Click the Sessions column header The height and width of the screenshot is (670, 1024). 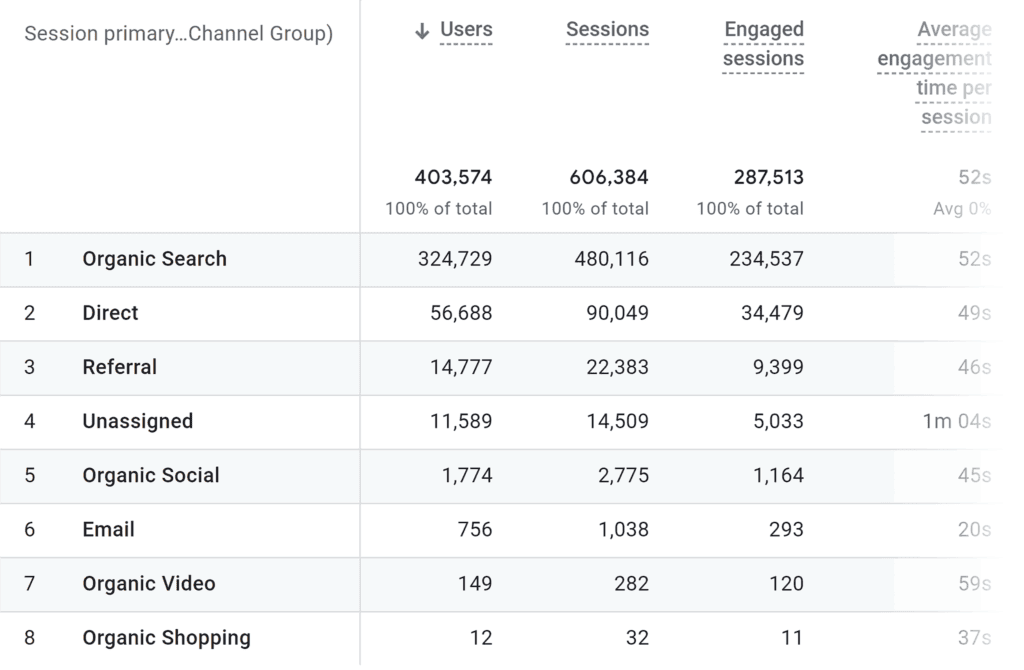pyautogui.click(x=607, y=29)
